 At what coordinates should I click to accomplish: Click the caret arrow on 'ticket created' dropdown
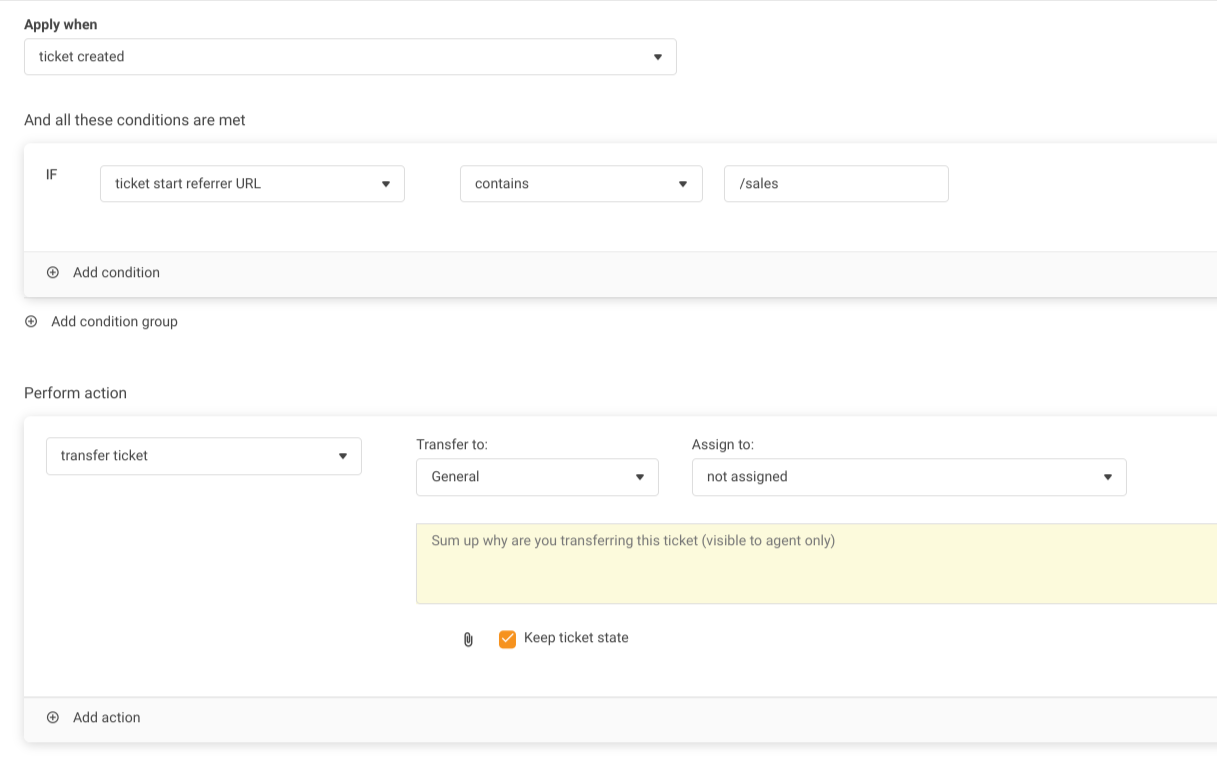pos(657,57)
